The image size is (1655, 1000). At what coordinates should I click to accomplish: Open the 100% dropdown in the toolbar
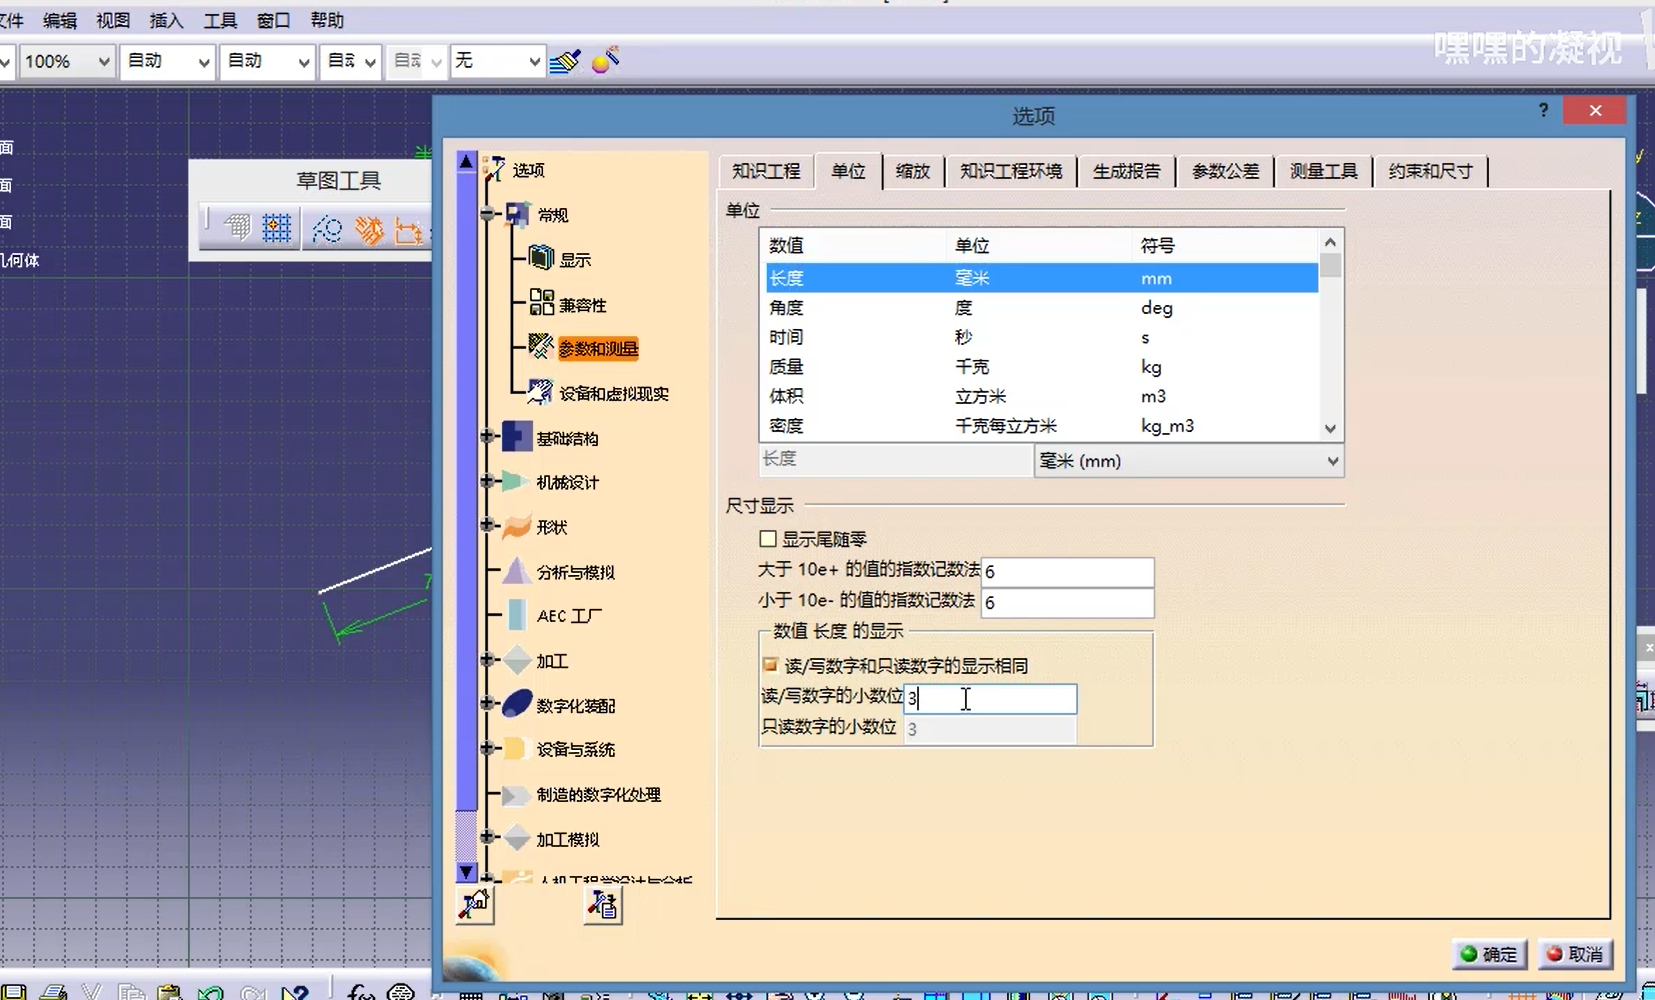(103, 62)
